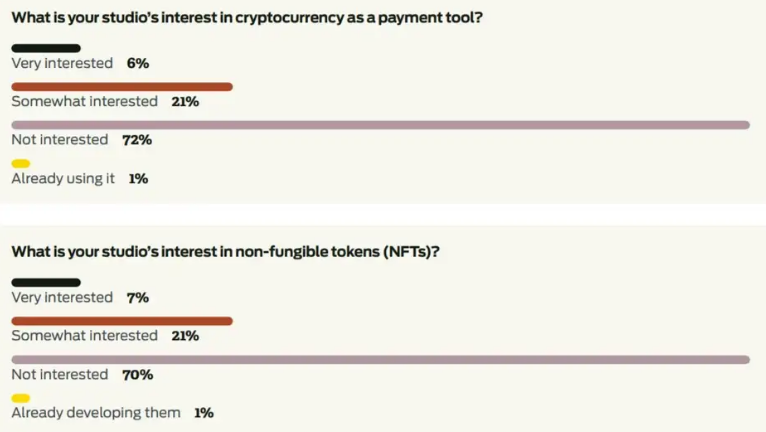Select the red Somewhat interested NFT bar
This screenshot has width=766, height=432.
point(122,321)
